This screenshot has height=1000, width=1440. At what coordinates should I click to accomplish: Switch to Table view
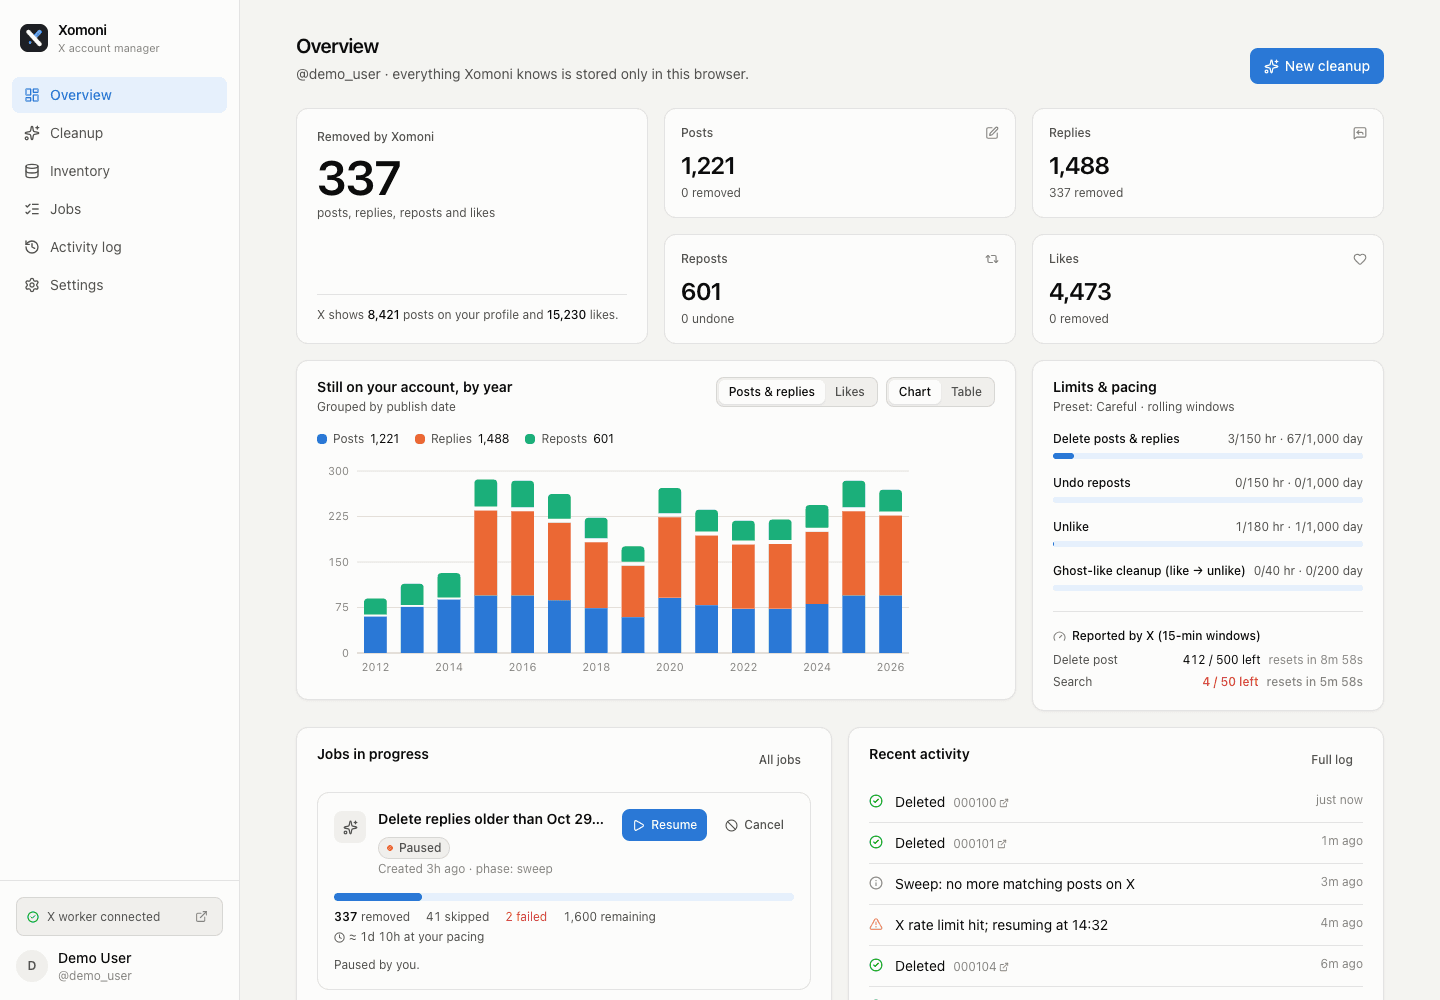point(966,392)
